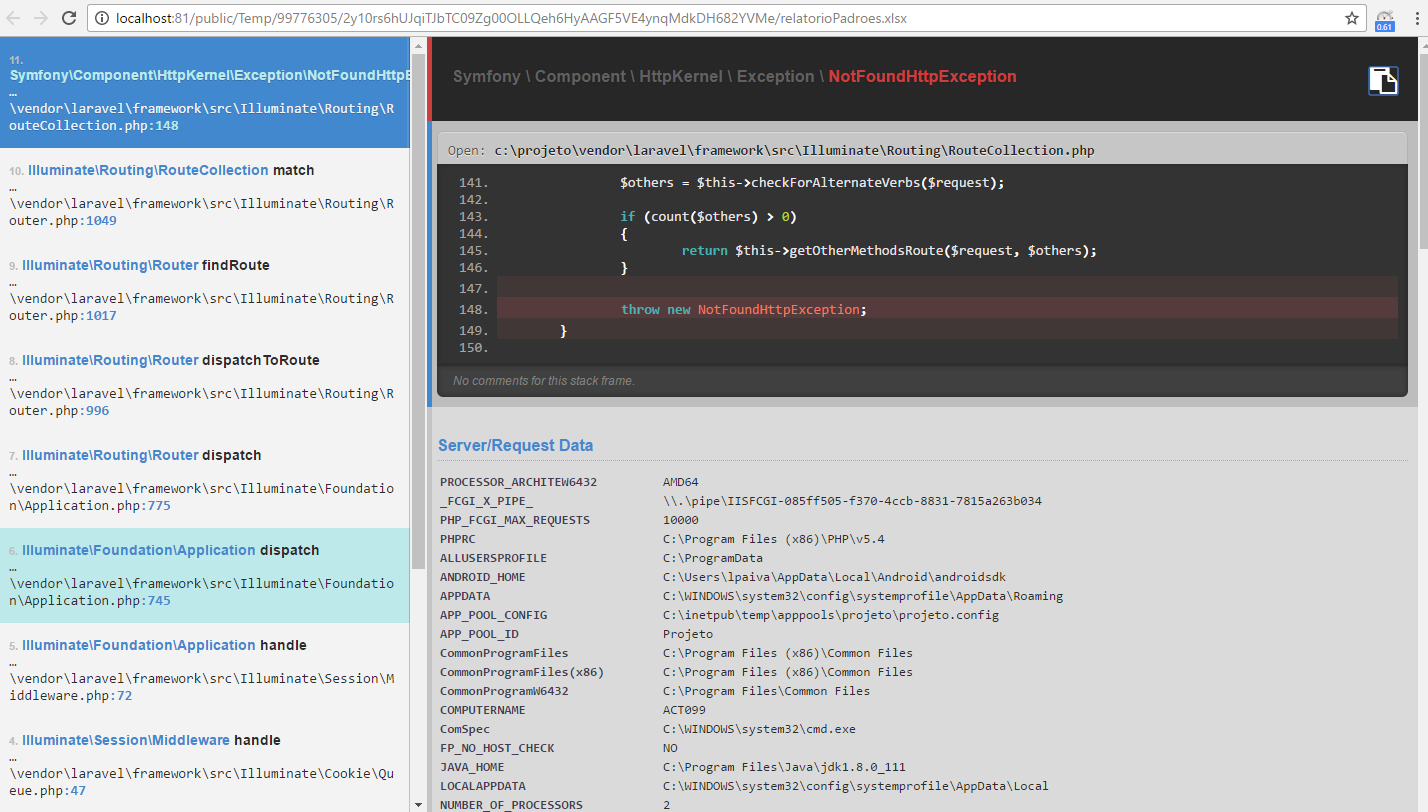Viewport: 1428px width, 812px height.
Task: Click code line 141 checkForAlternateVerbs
Action: pos(812,182)
